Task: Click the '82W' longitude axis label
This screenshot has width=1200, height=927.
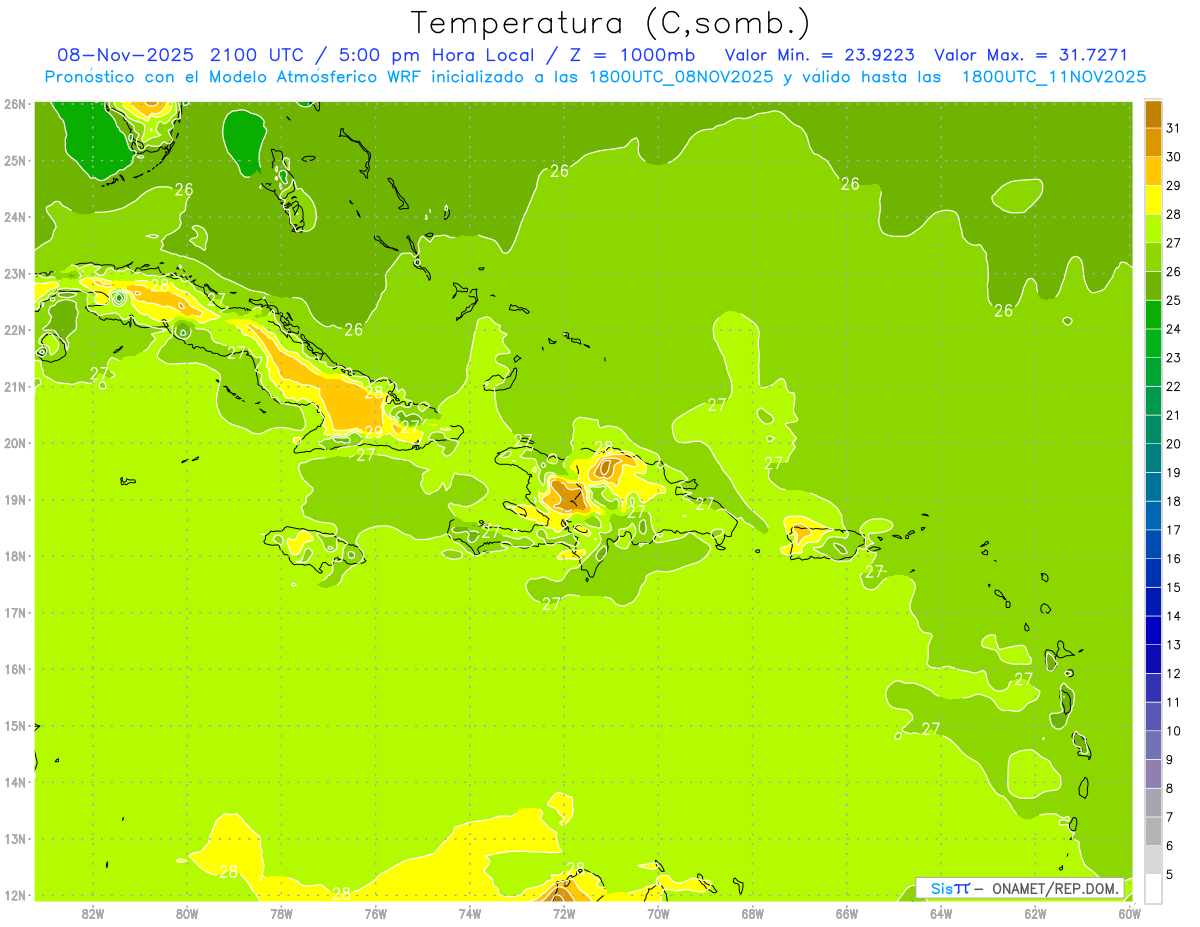Action: point(93,913)
